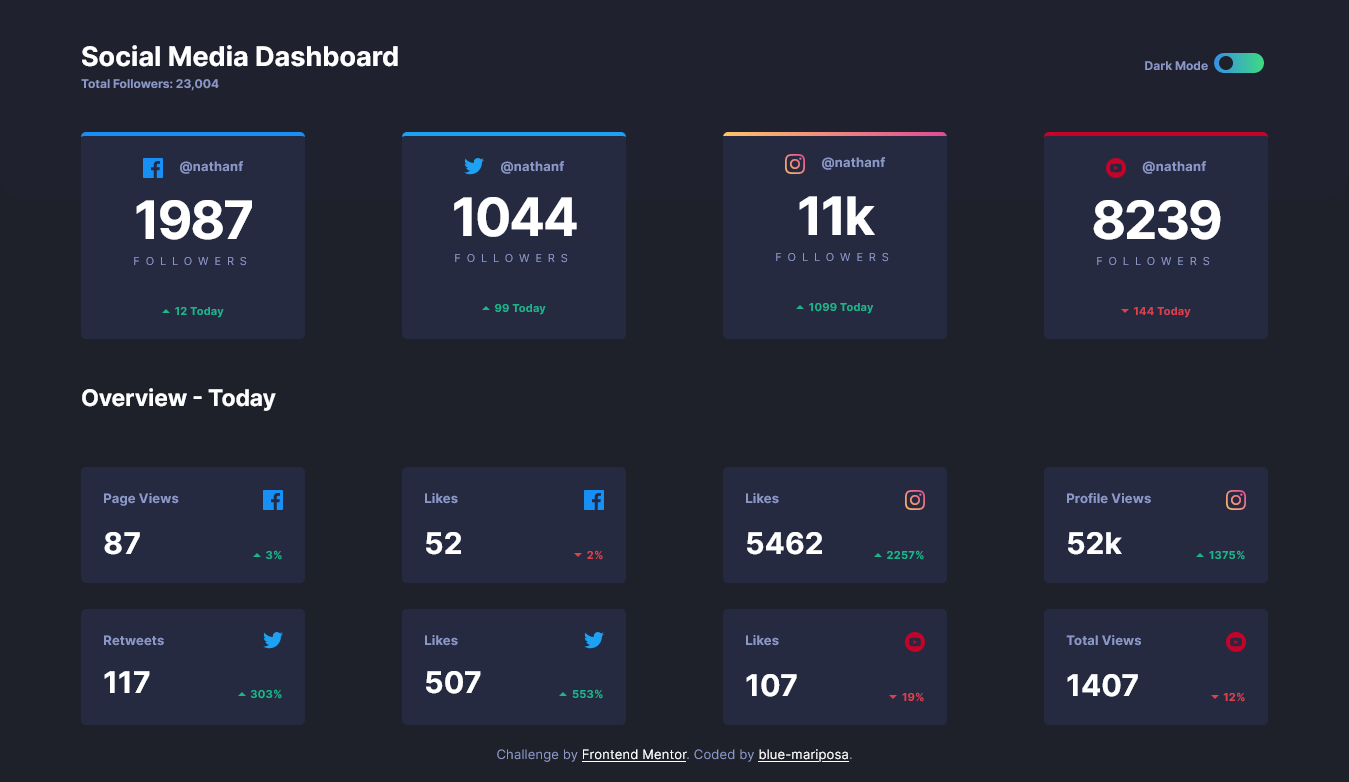Open the blue-mariposa footer link
The height and width of the screenshot is (782, 1349).
point(803,755)
